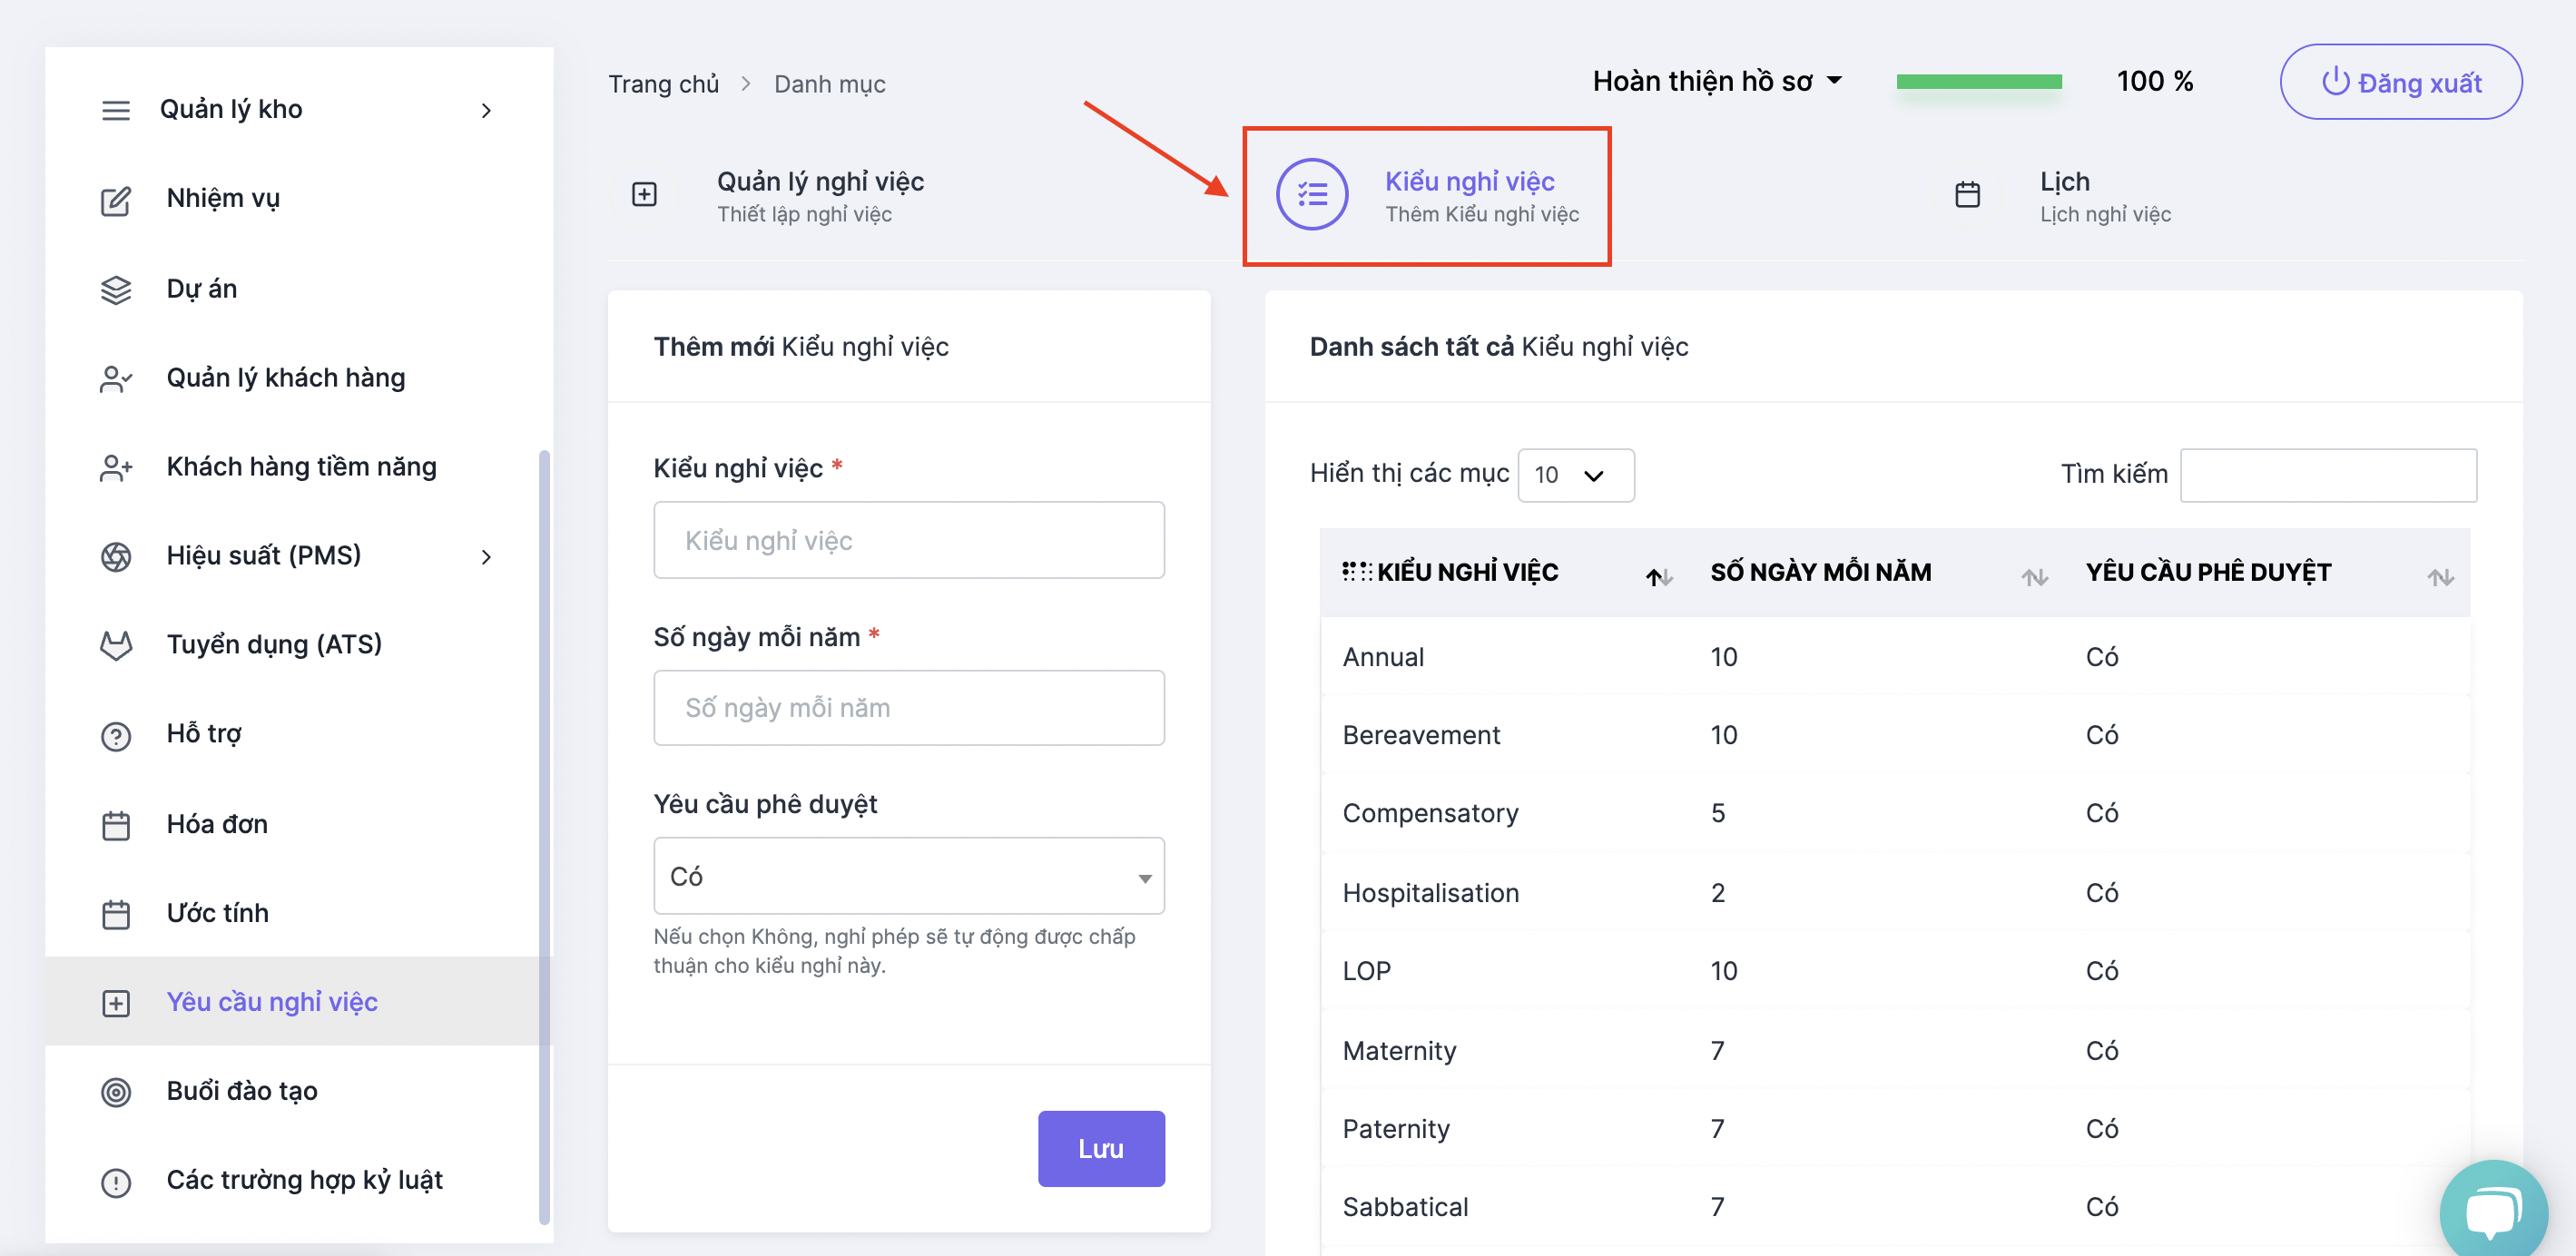
Task: Click the Lịch calendar icon
Action: [1967, 194]
